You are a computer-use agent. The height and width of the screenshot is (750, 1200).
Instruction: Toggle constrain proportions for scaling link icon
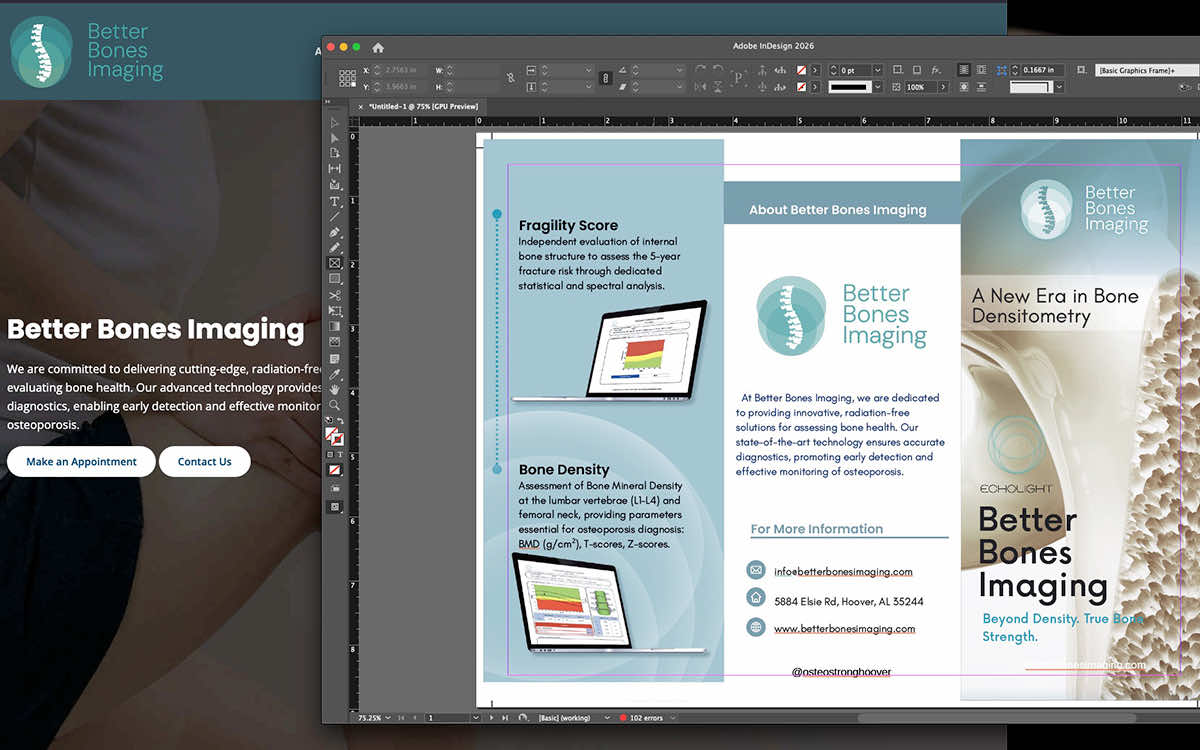tap(606, 77)
